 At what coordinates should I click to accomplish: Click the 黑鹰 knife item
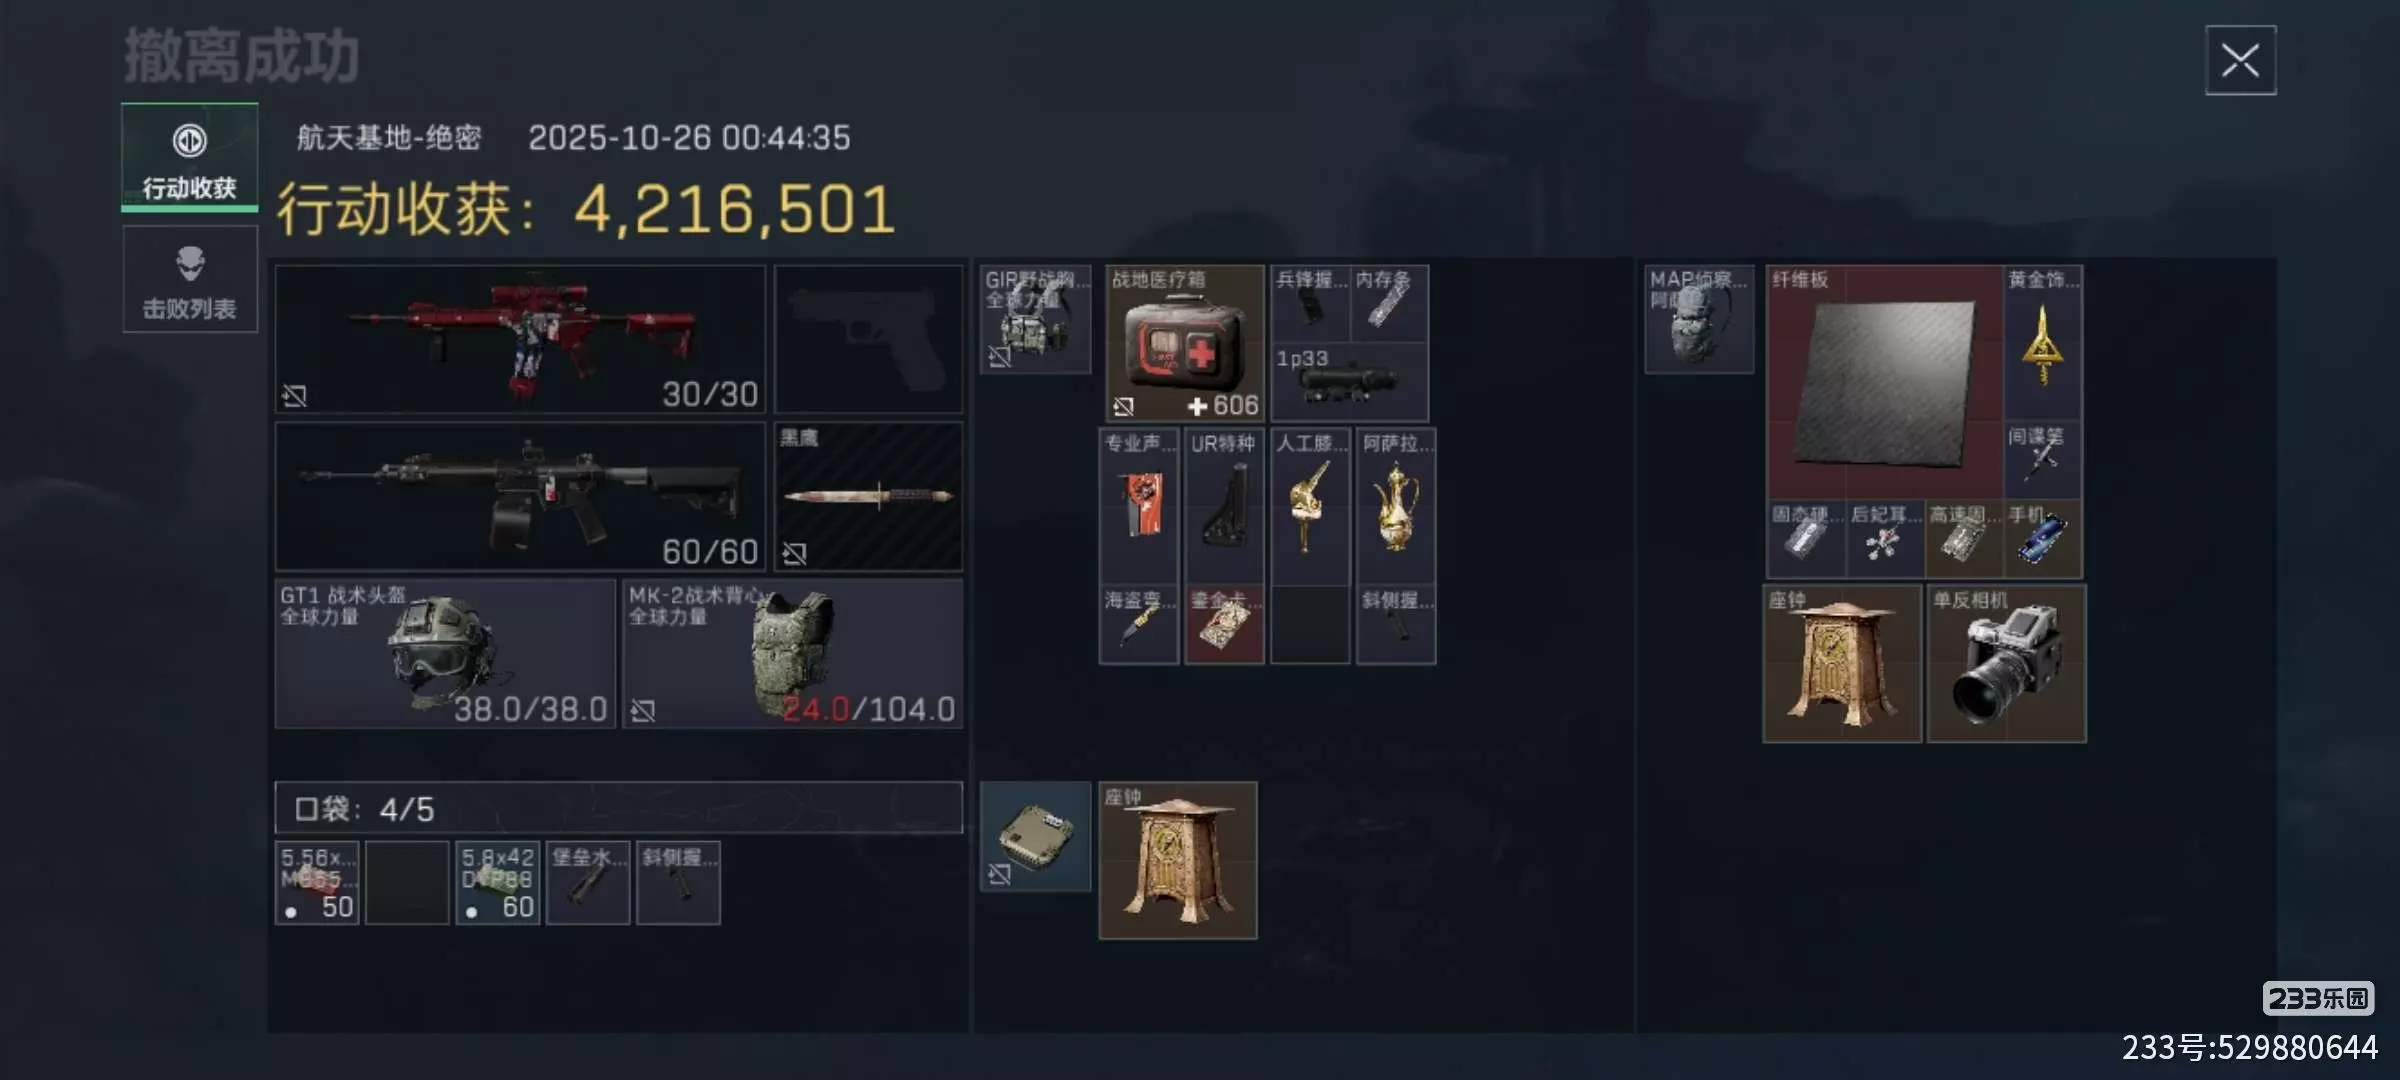point(868,497)
